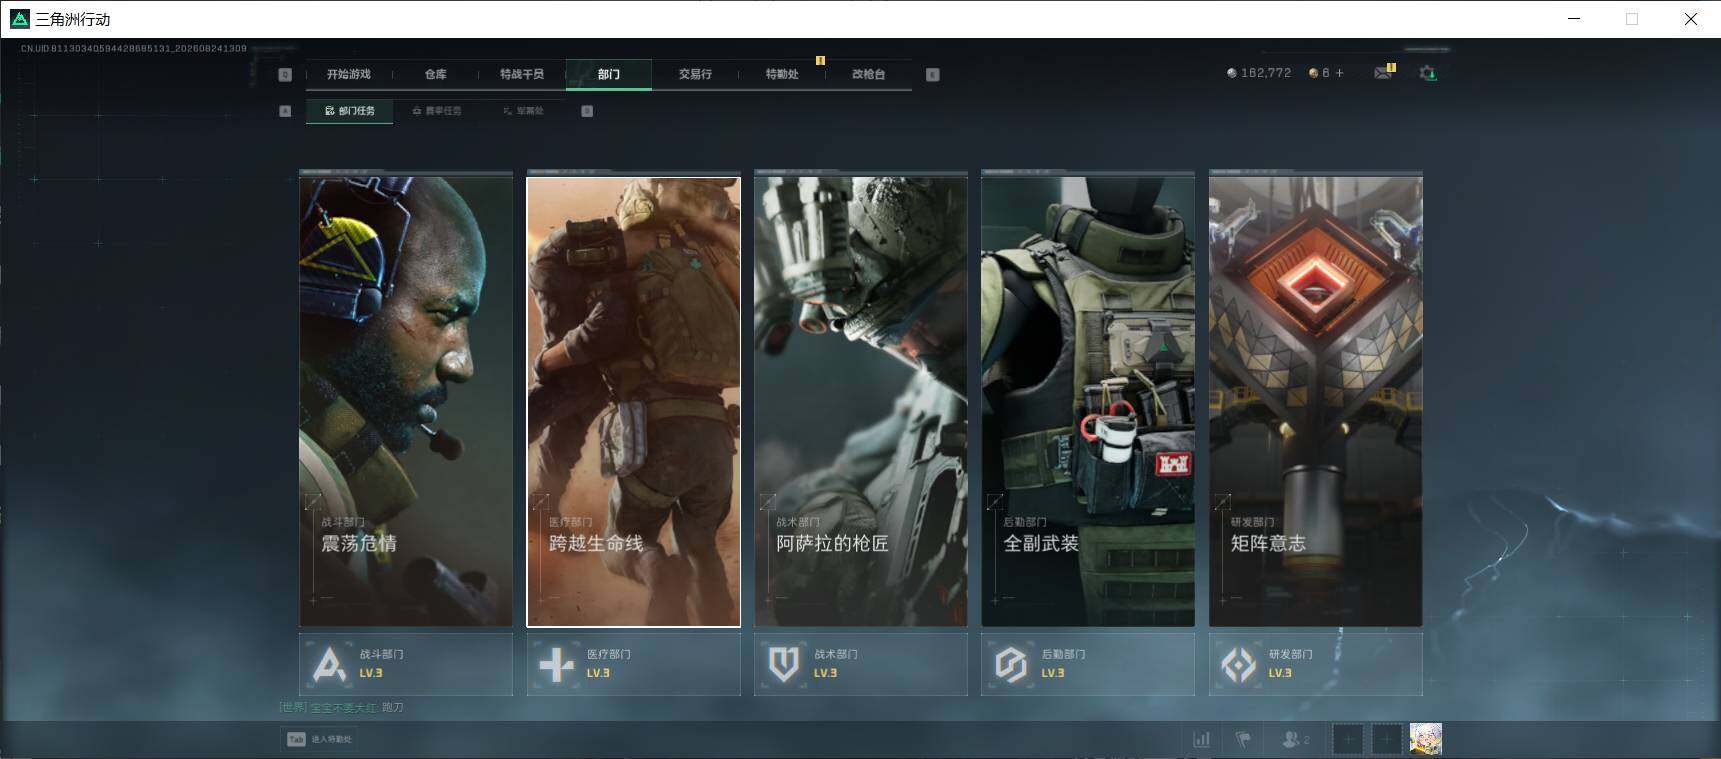Select the 部门 tab
The width and height of the screenshot is (1721, 759).
click(x=609, y=74)
